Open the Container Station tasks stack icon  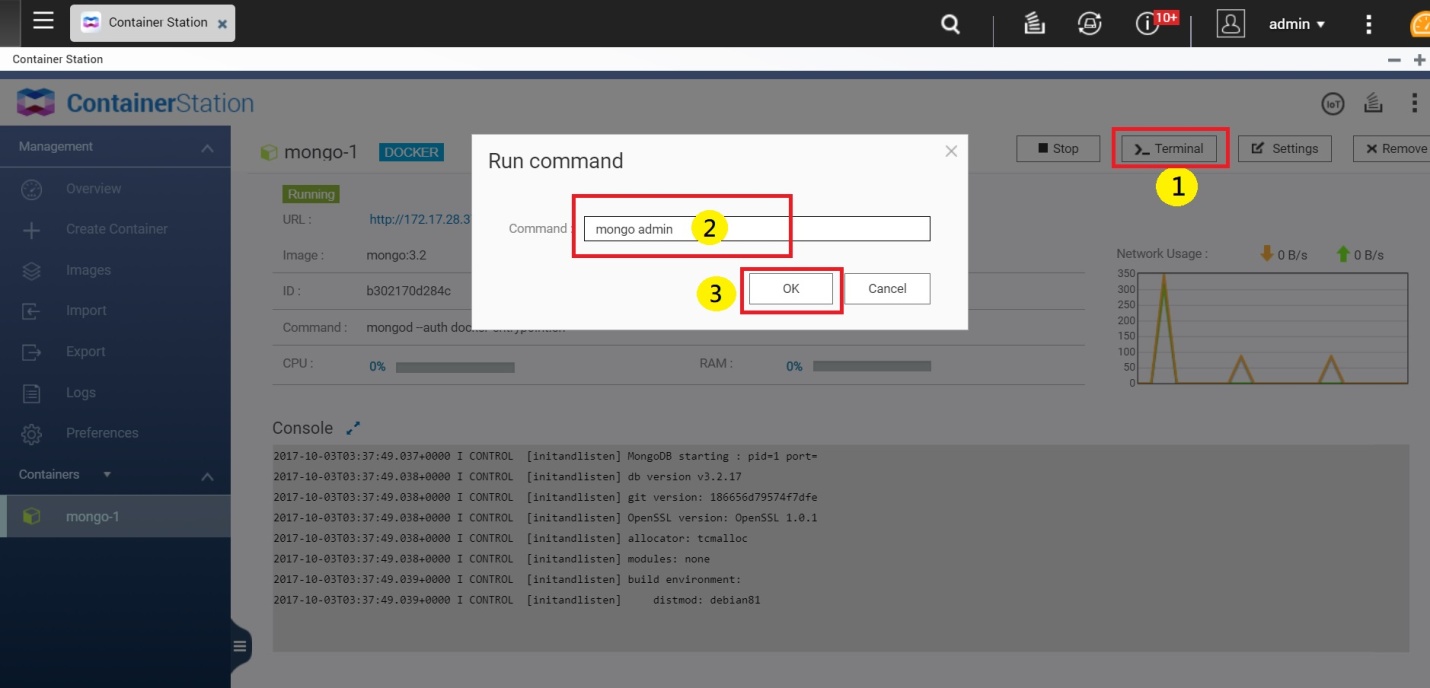coord(1374,102)
